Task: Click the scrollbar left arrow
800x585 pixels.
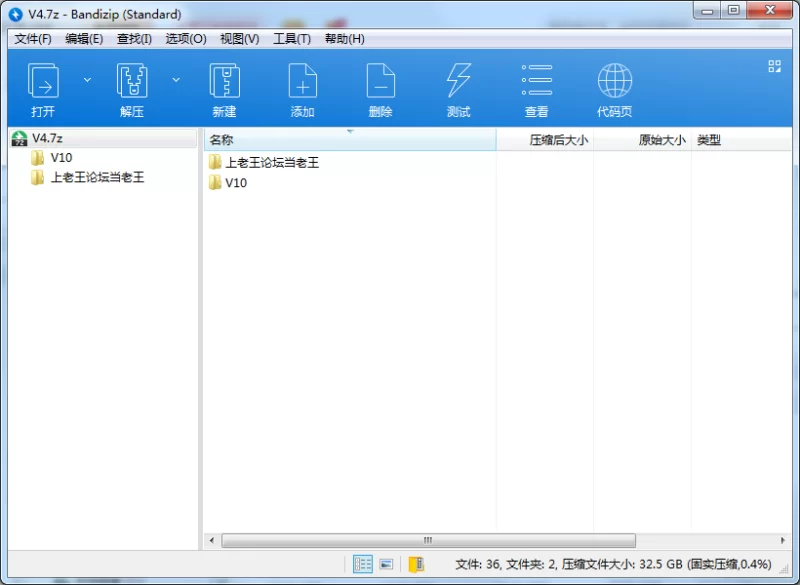Action: click(212, 540)
